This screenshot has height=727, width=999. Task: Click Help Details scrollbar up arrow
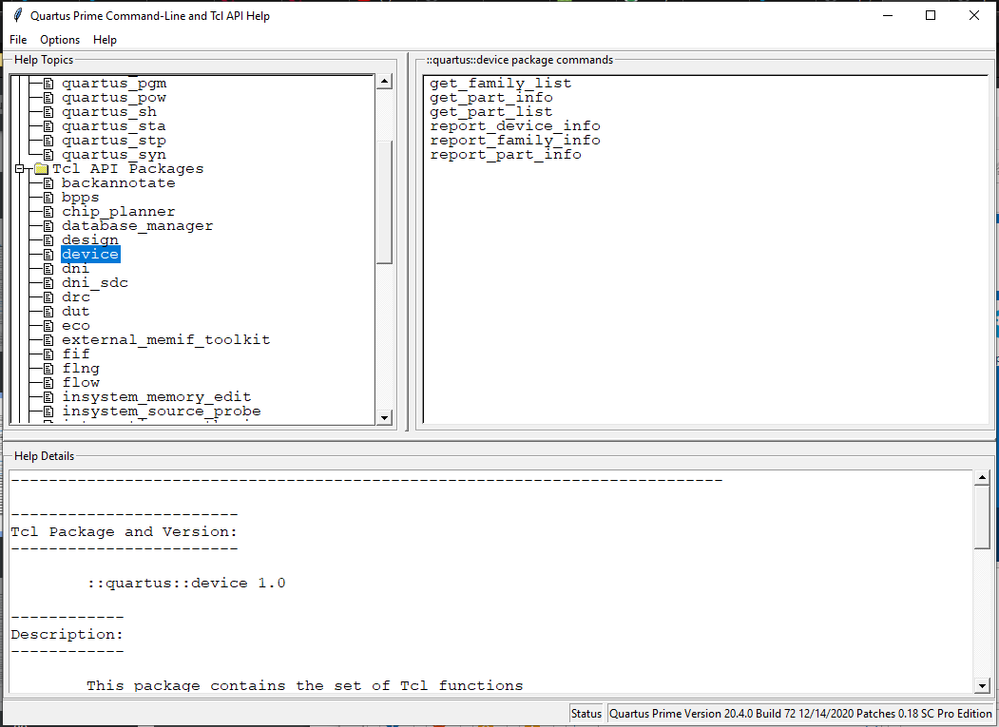point(982,477)
